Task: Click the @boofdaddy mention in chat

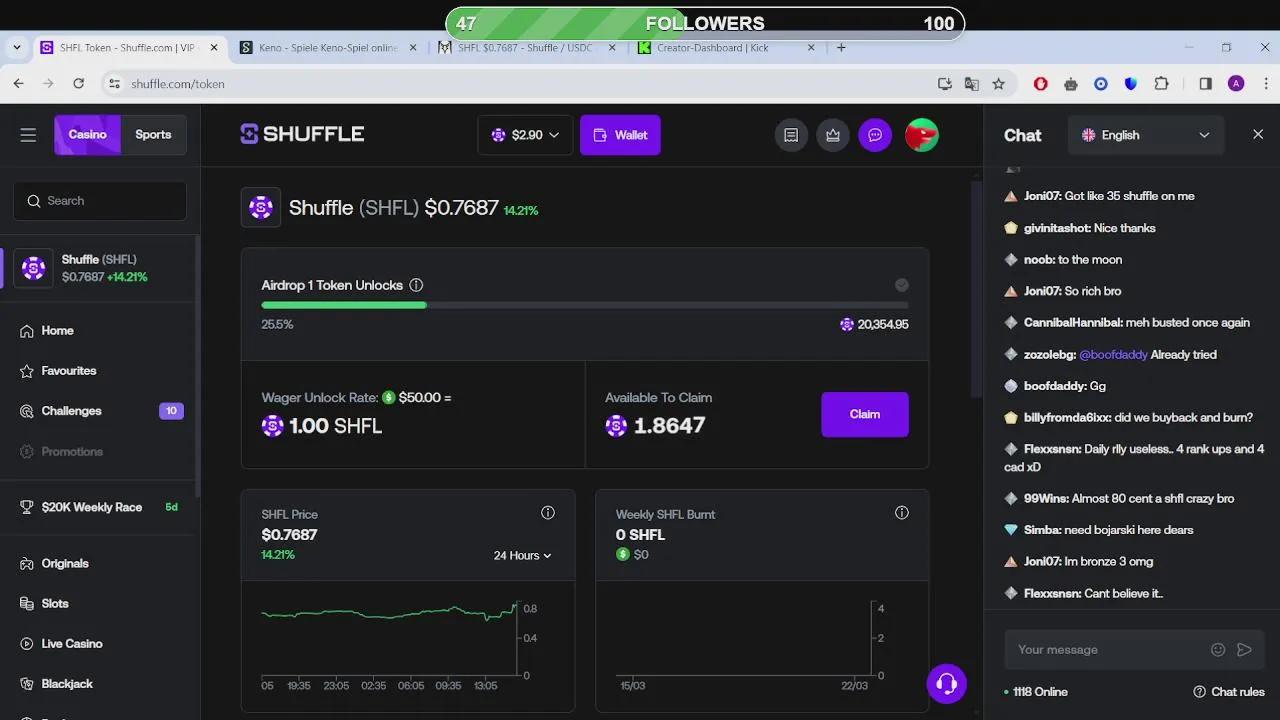Action: point(1113,355)
